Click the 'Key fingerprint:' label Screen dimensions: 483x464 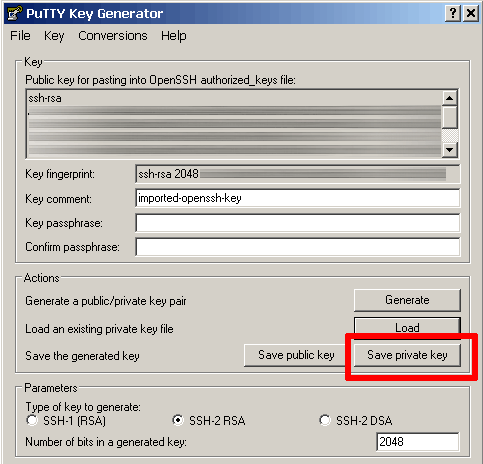point(60,174)
